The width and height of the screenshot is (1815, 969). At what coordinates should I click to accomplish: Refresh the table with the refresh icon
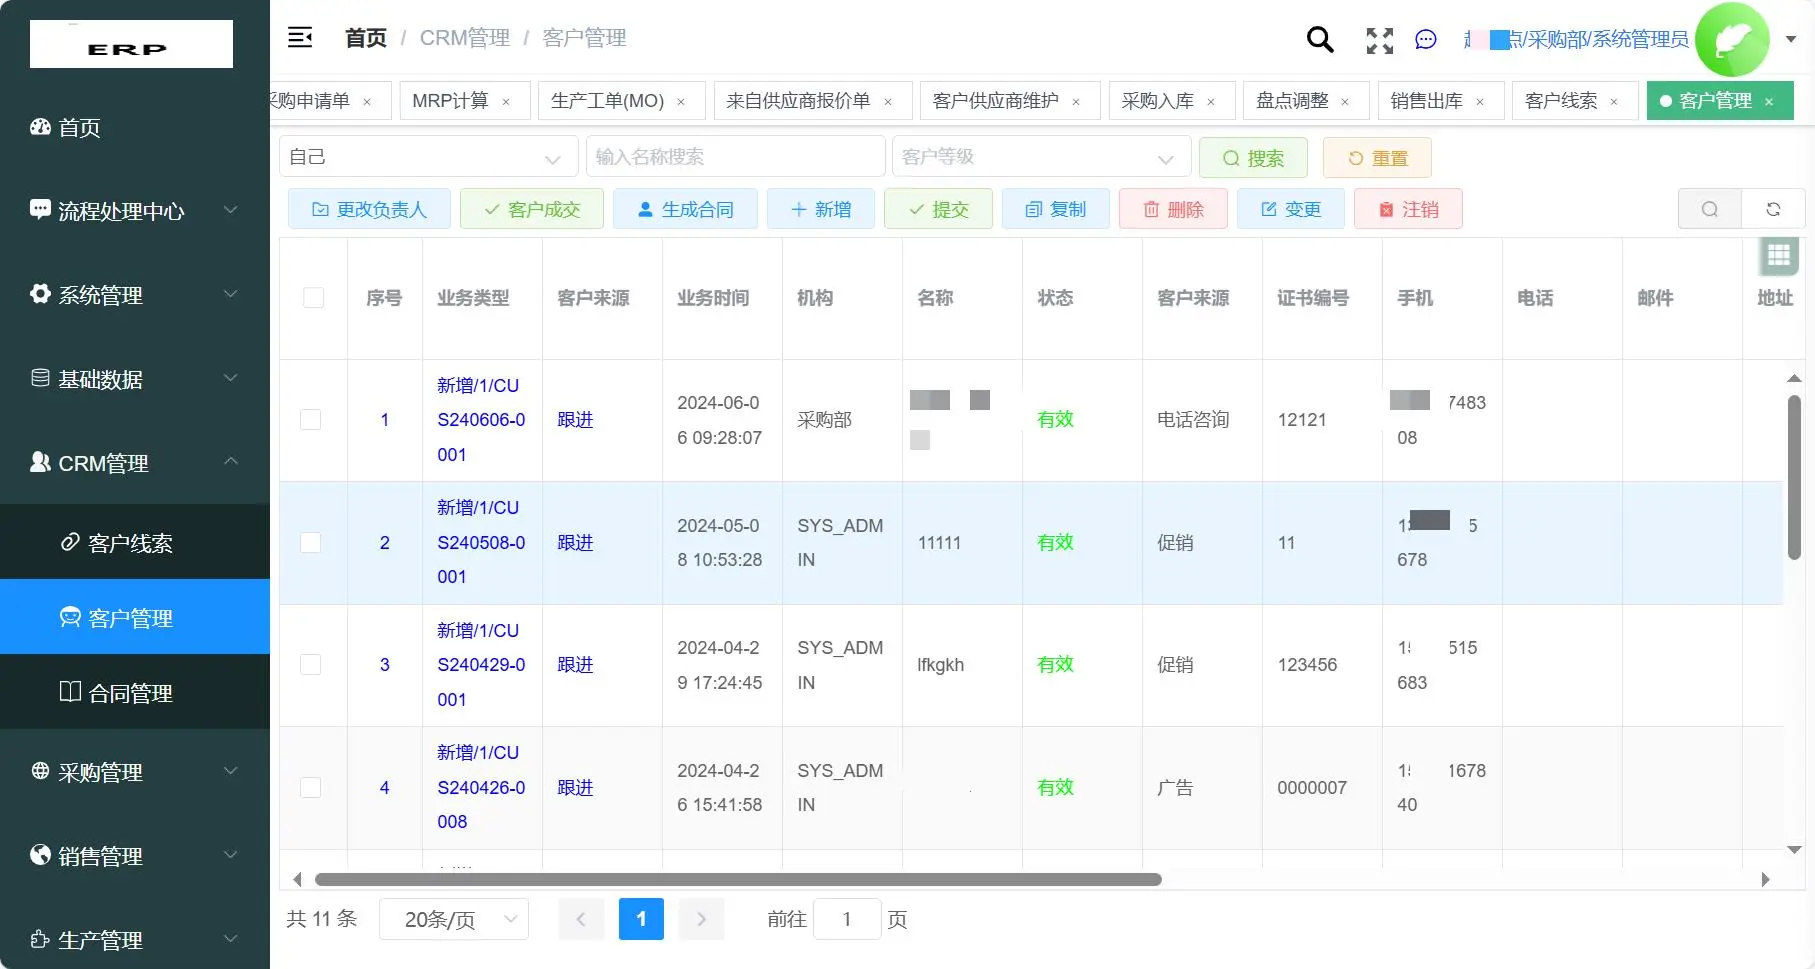coord(1774,209)
